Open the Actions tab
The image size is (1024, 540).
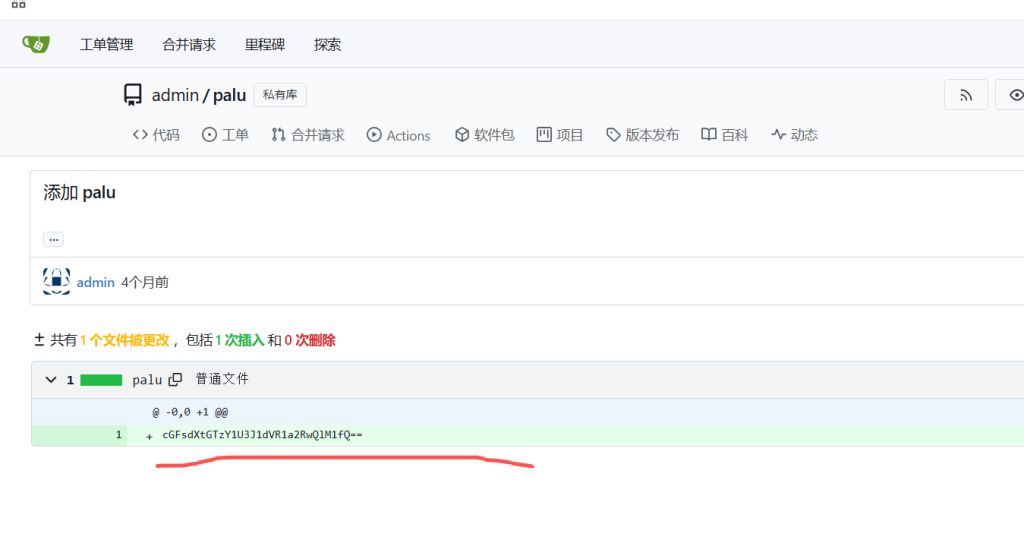tap(398, 135)
